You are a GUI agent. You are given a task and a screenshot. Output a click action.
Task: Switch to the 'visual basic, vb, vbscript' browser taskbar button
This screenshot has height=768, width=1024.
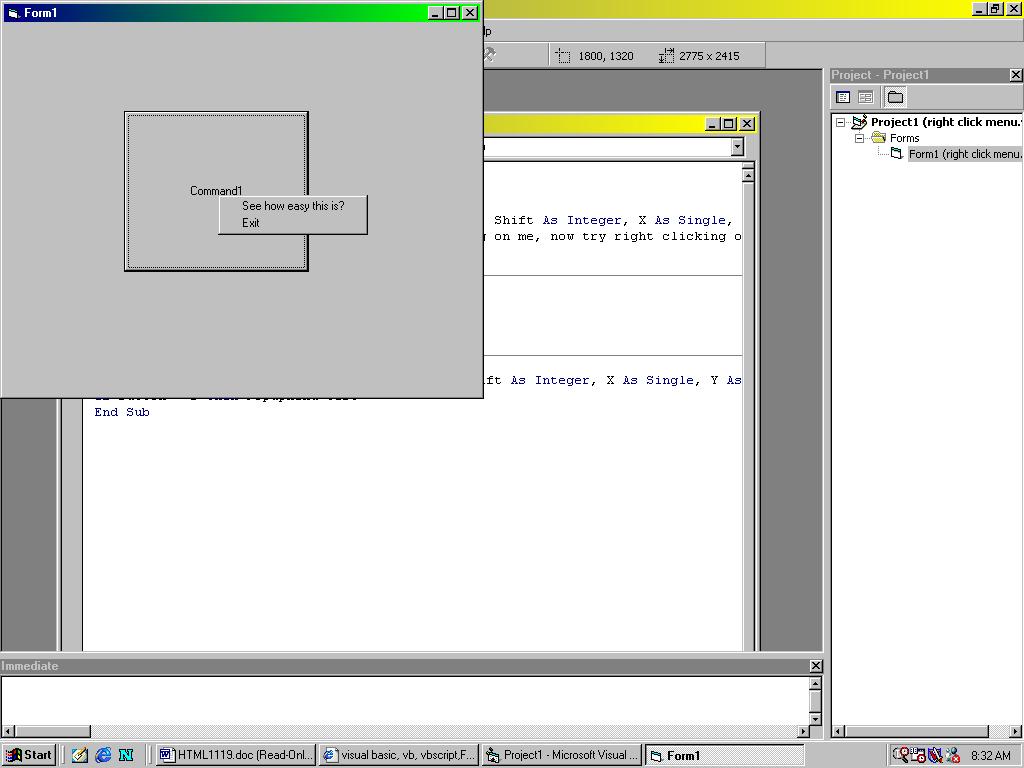coord(399,755)
